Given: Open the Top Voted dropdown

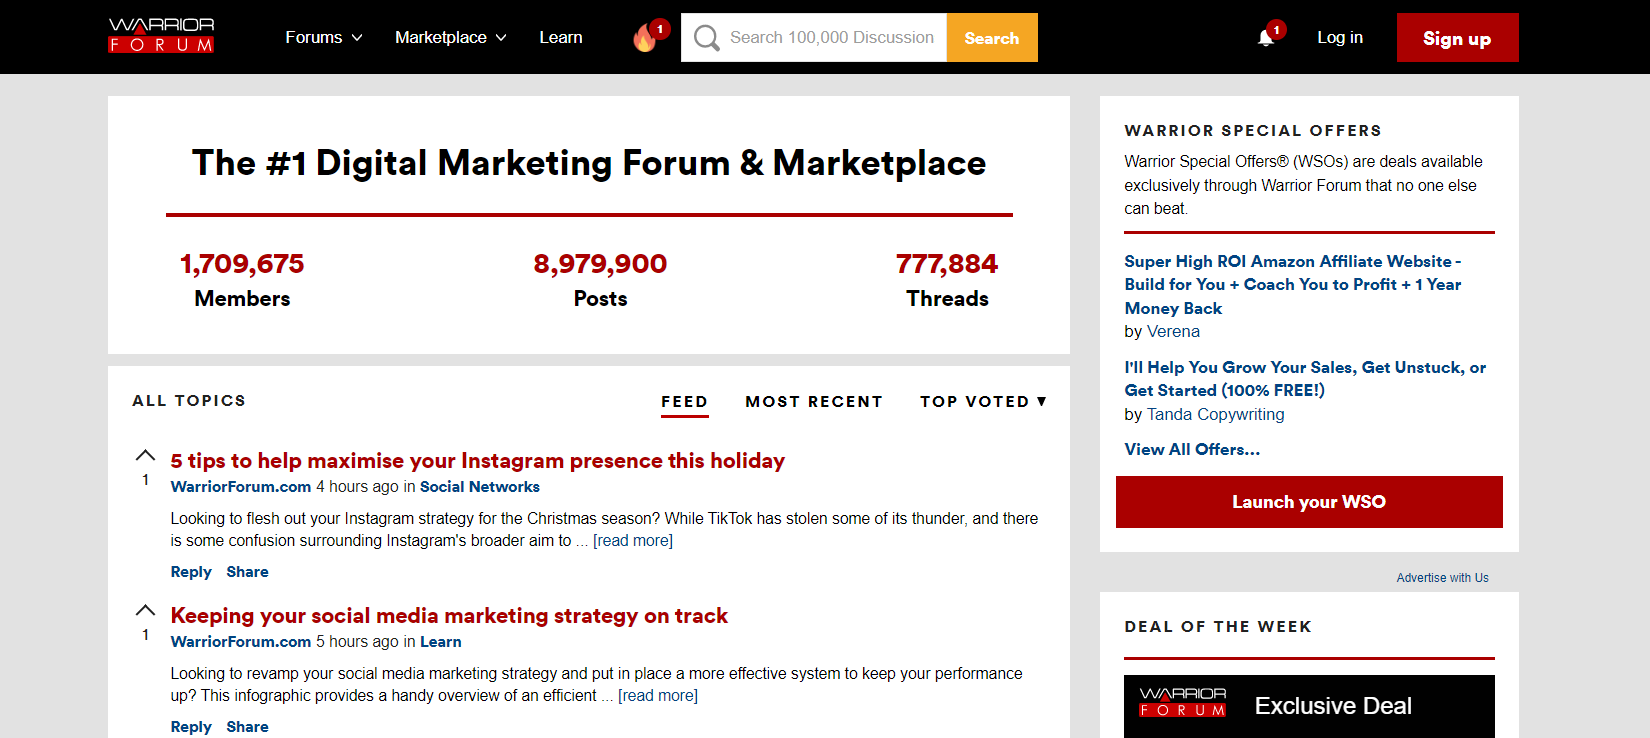Looking at the screenshot, I should pyautogui.click(x=983, y=401).
